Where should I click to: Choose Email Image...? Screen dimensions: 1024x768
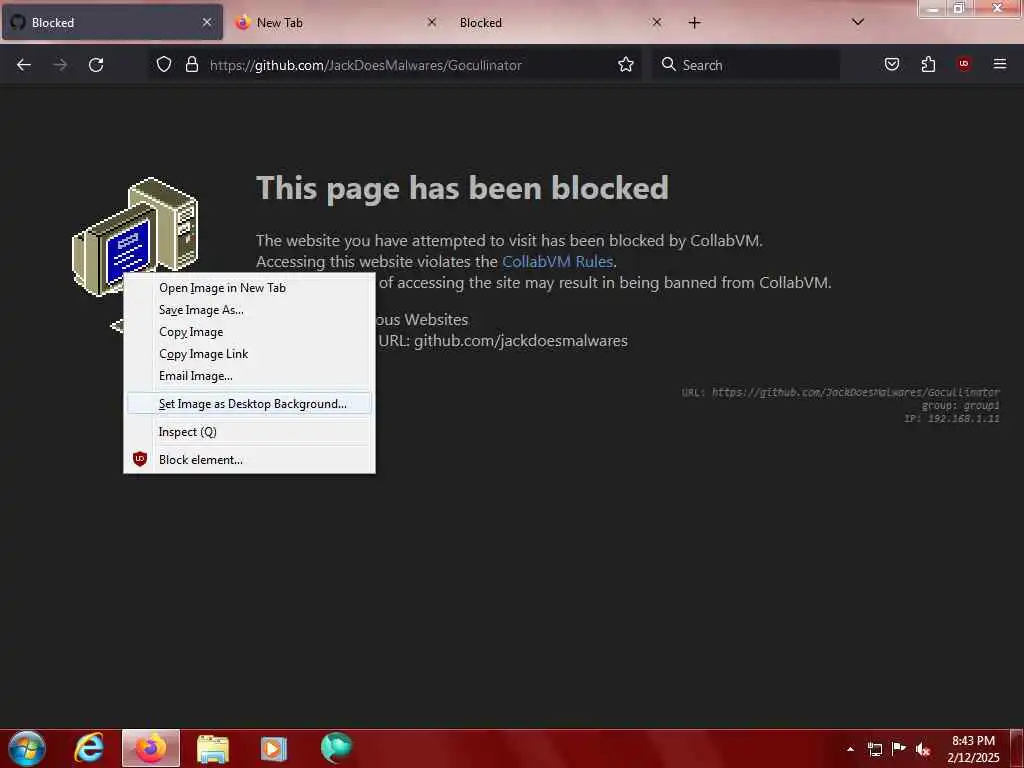(249, 376)
